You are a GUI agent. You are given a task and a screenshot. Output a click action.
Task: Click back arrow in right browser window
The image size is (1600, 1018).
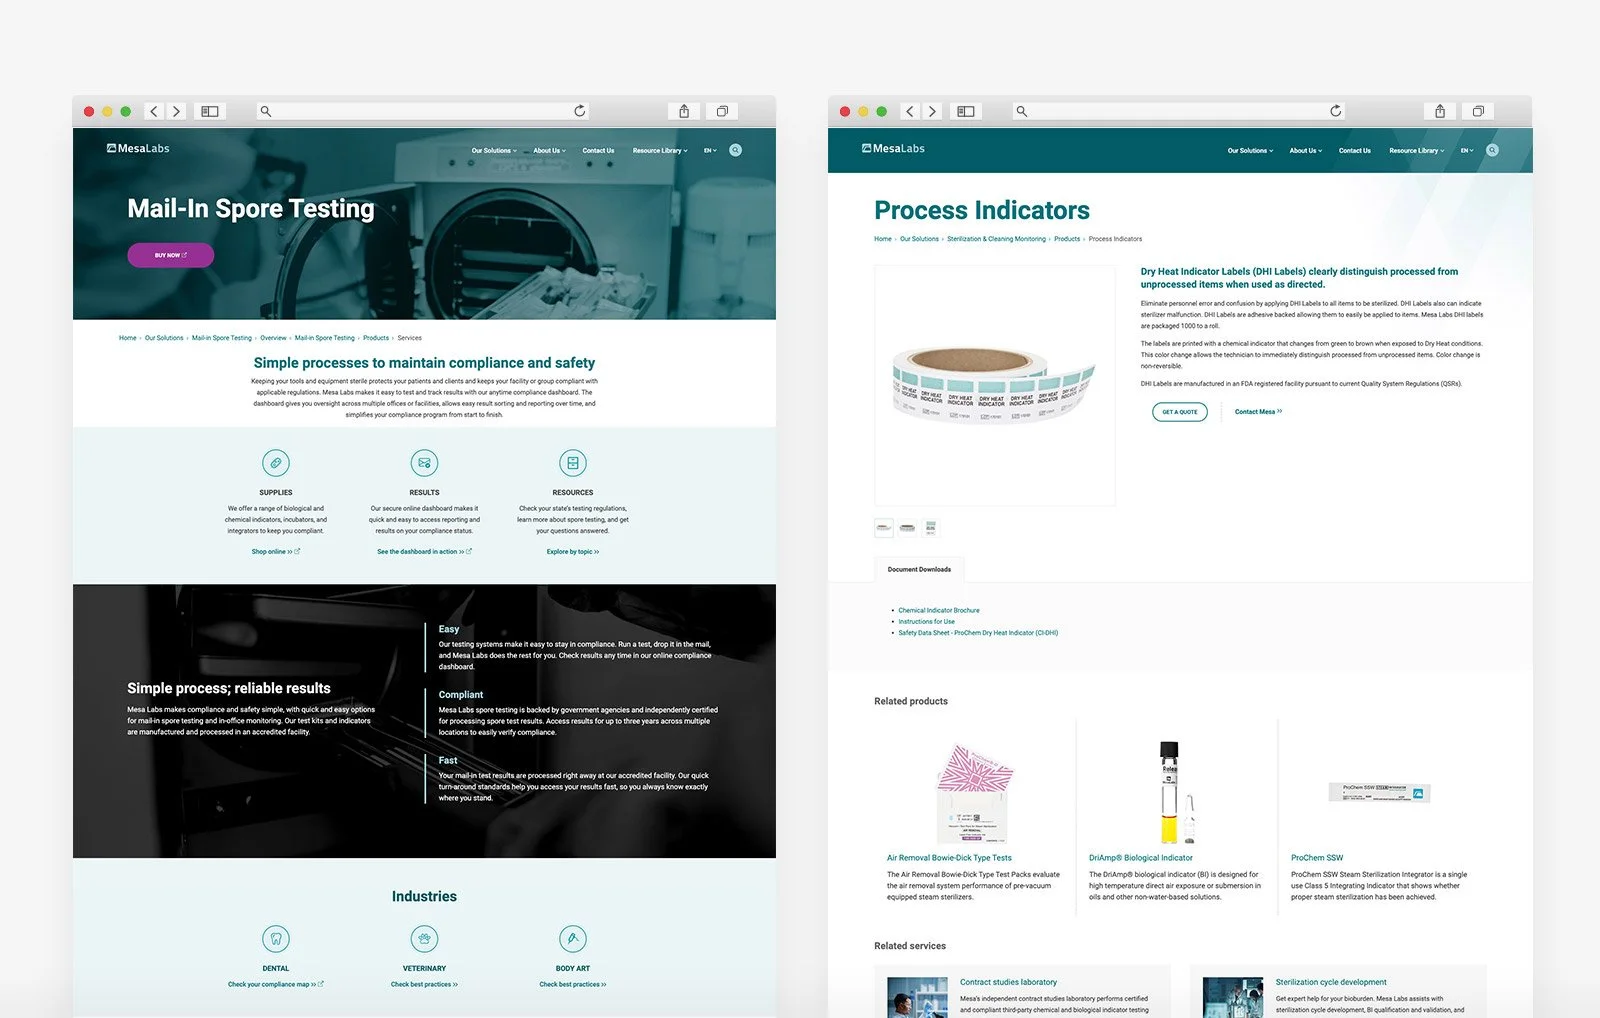coord(910,111)
